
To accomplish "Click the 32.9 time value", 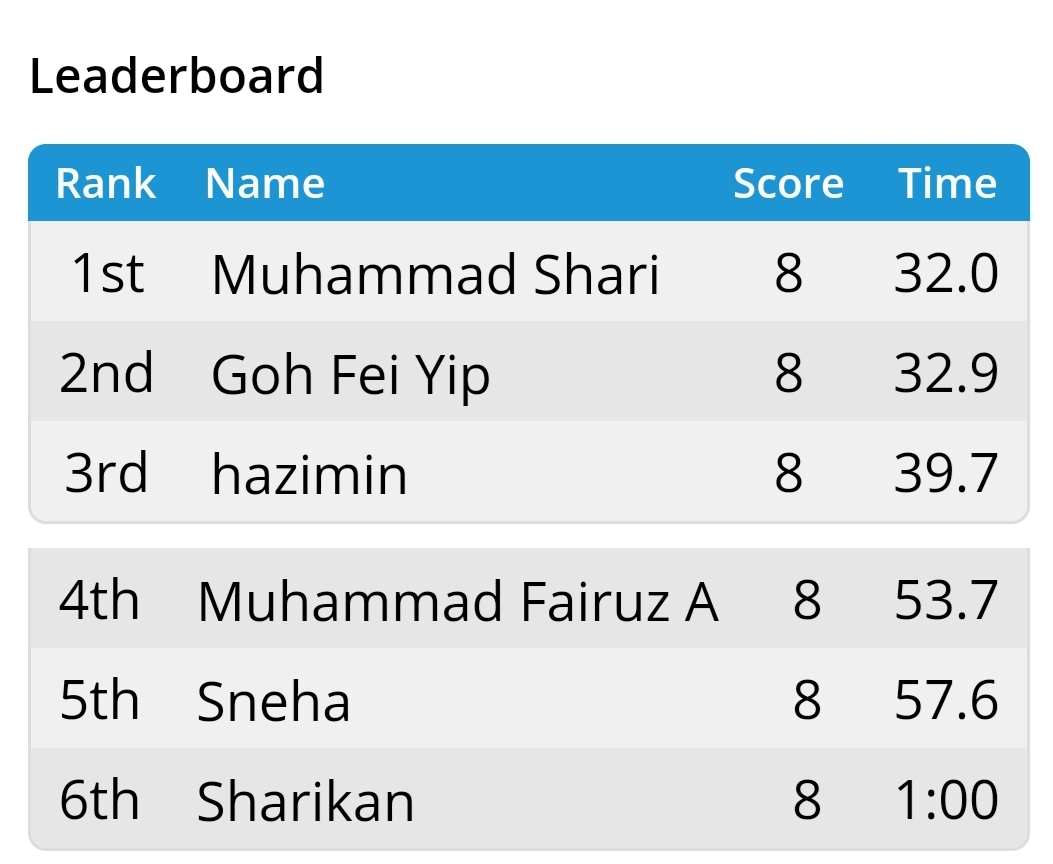I will [946, 373].
